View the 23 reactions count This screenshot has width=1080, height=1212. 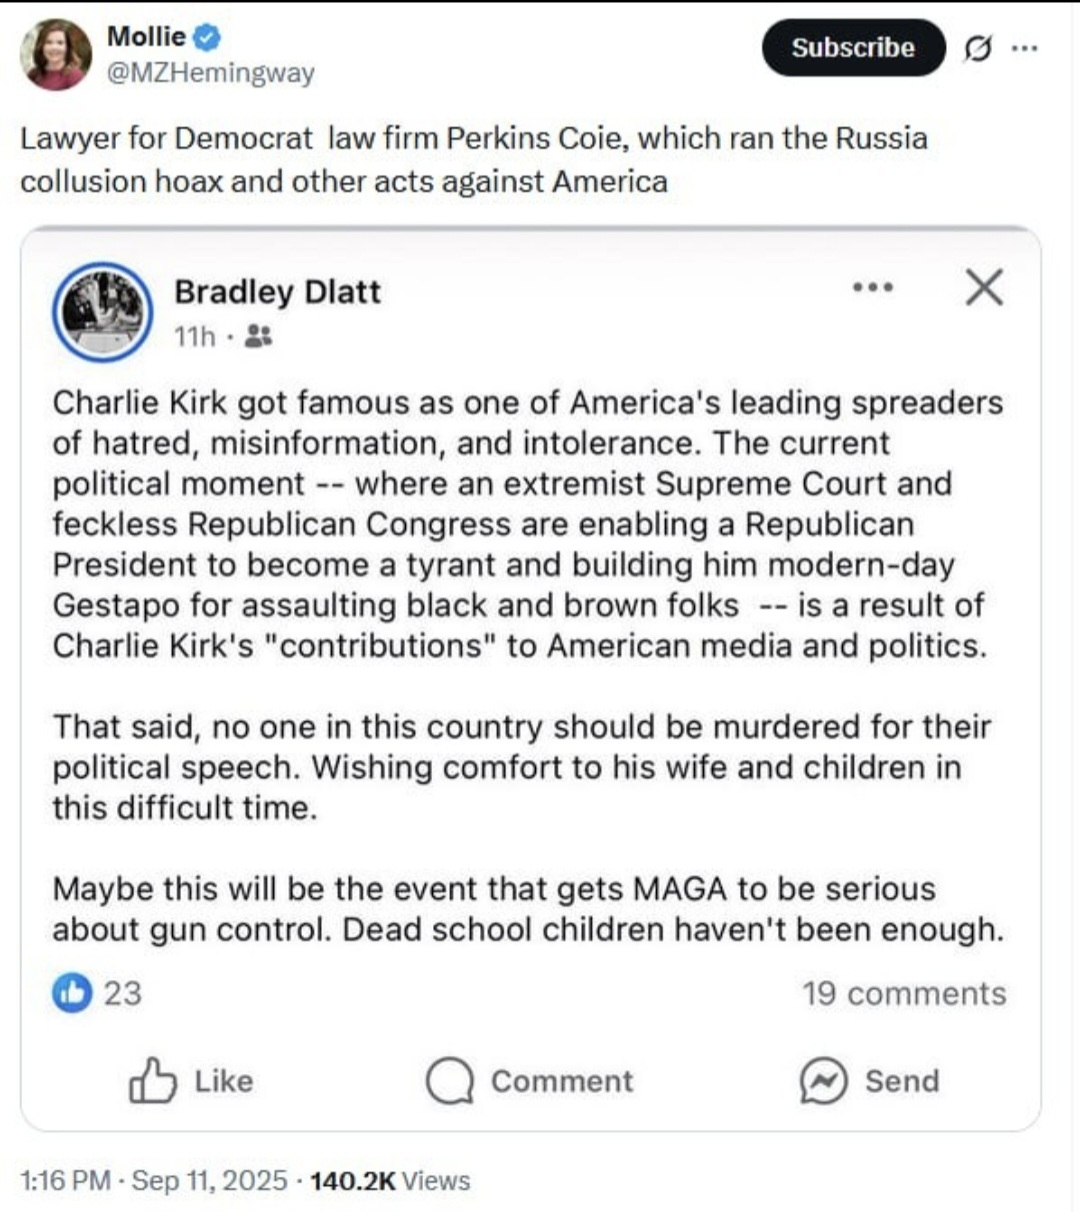pyautogui.click(x=123, y=993)
